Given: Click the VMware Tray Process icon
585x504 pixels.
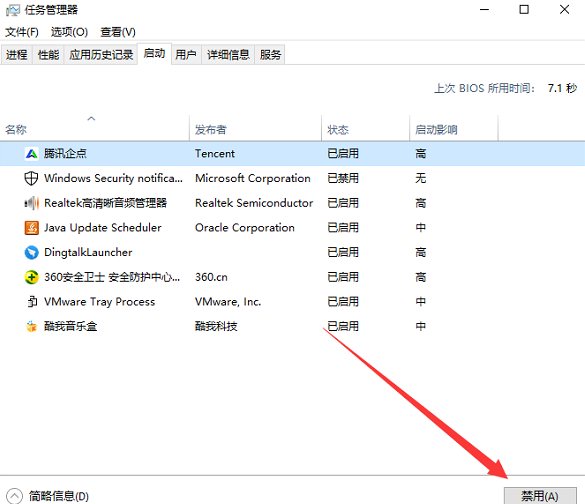Looking at the screenshot, I should 32,301.
